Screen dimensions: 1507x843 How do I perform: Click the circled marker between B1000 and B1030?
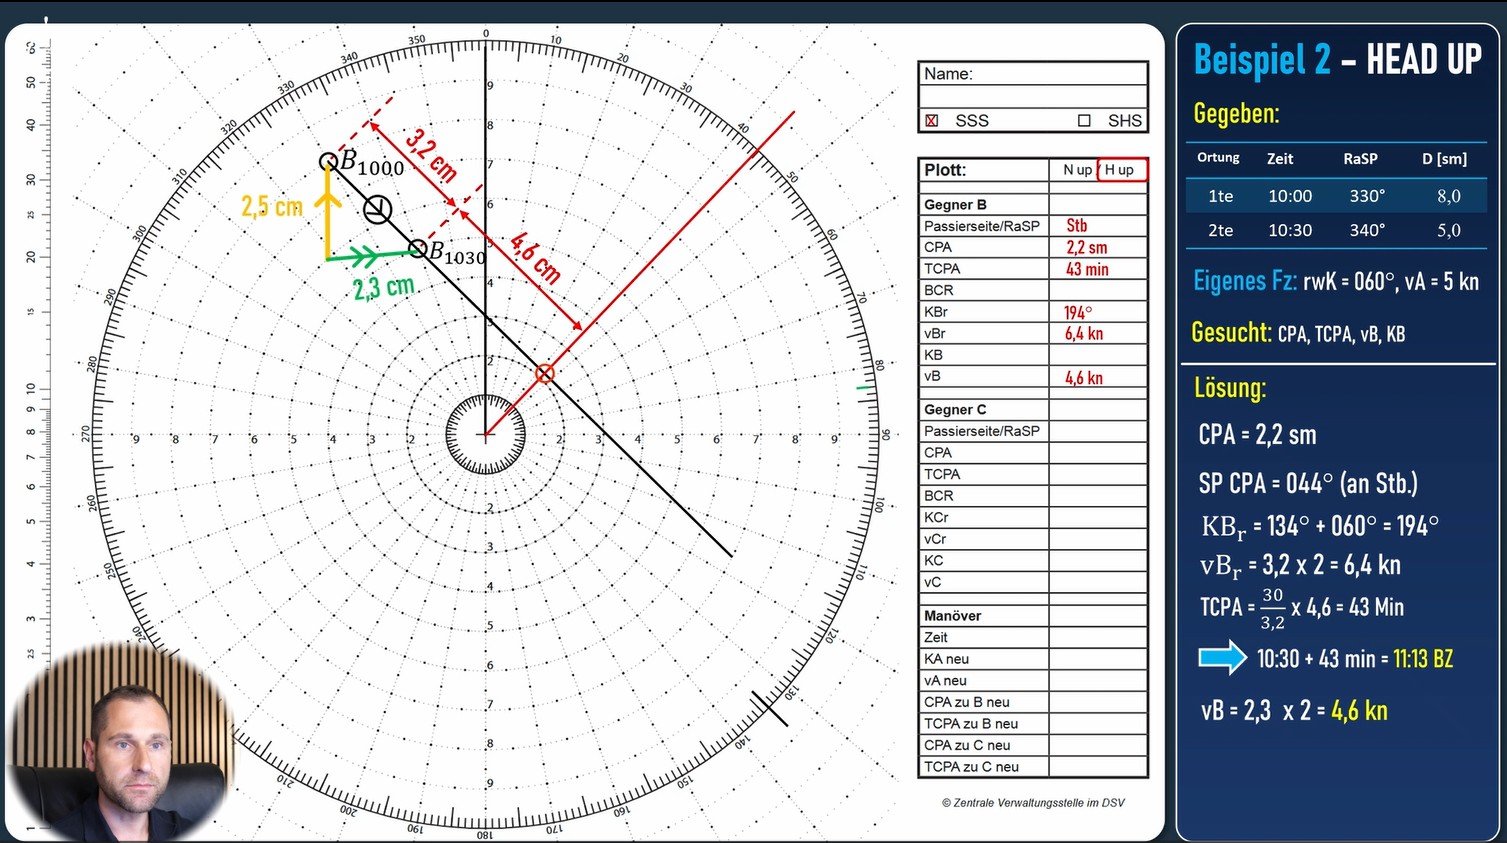click(377, 209)
